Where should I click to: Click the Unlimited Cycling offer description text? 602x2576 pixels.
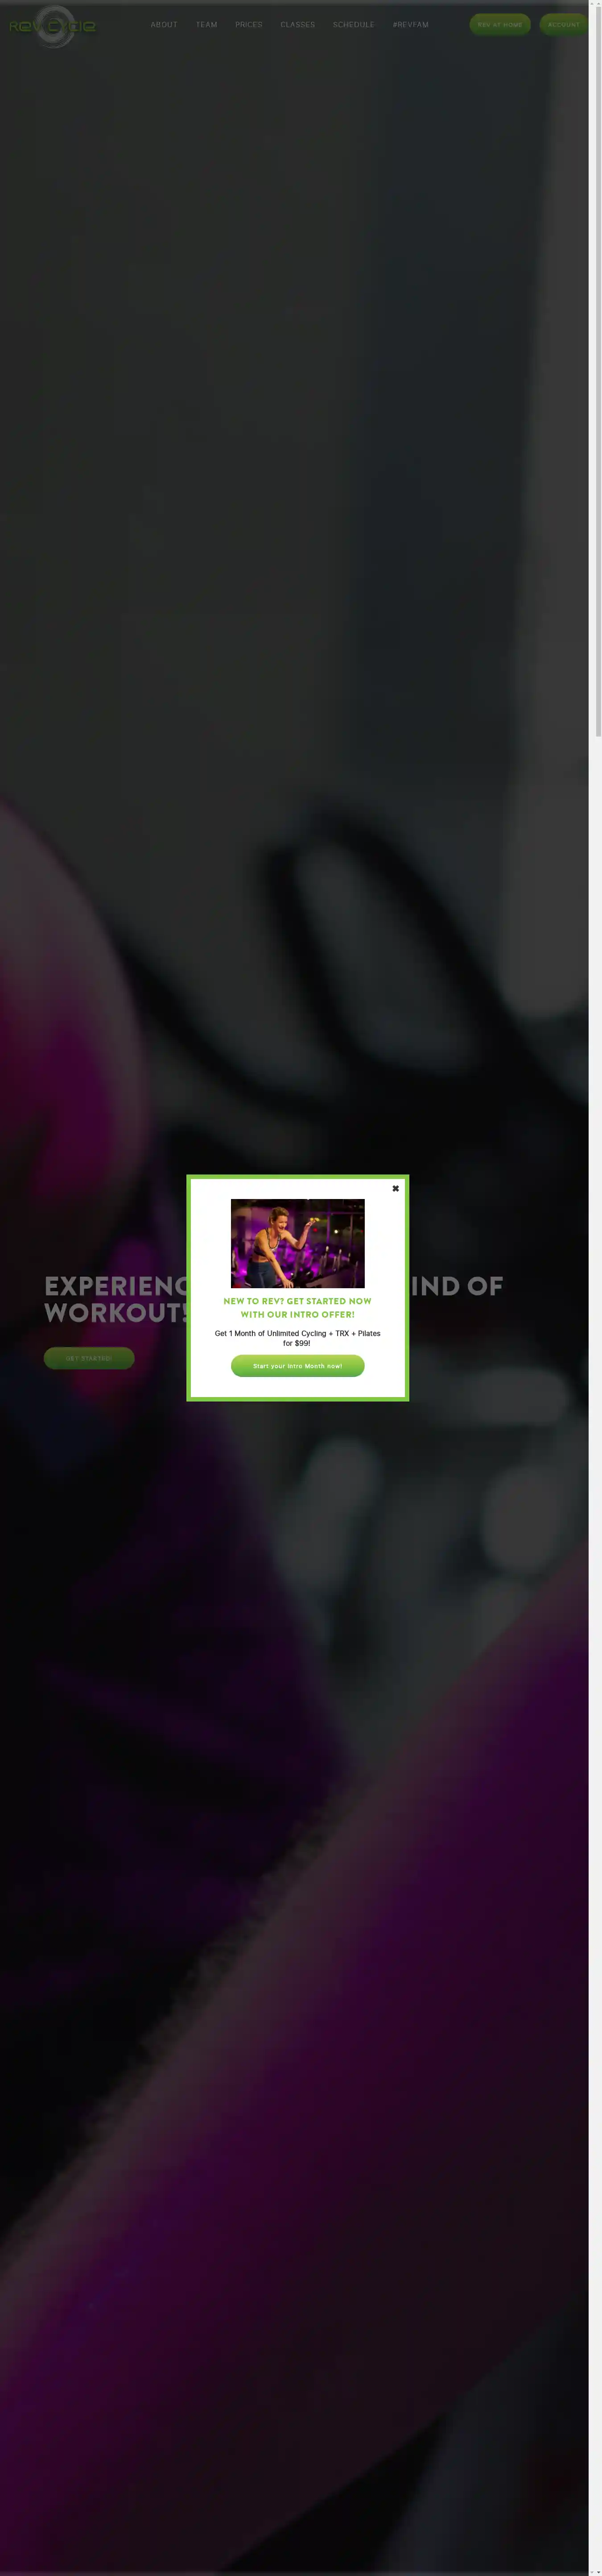298,1338
